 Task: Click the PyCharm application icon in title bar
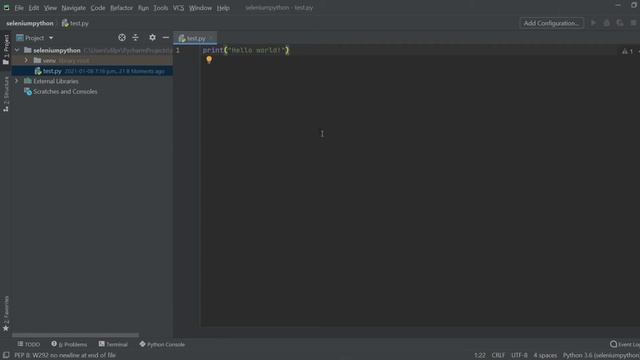tap(6, 7)
